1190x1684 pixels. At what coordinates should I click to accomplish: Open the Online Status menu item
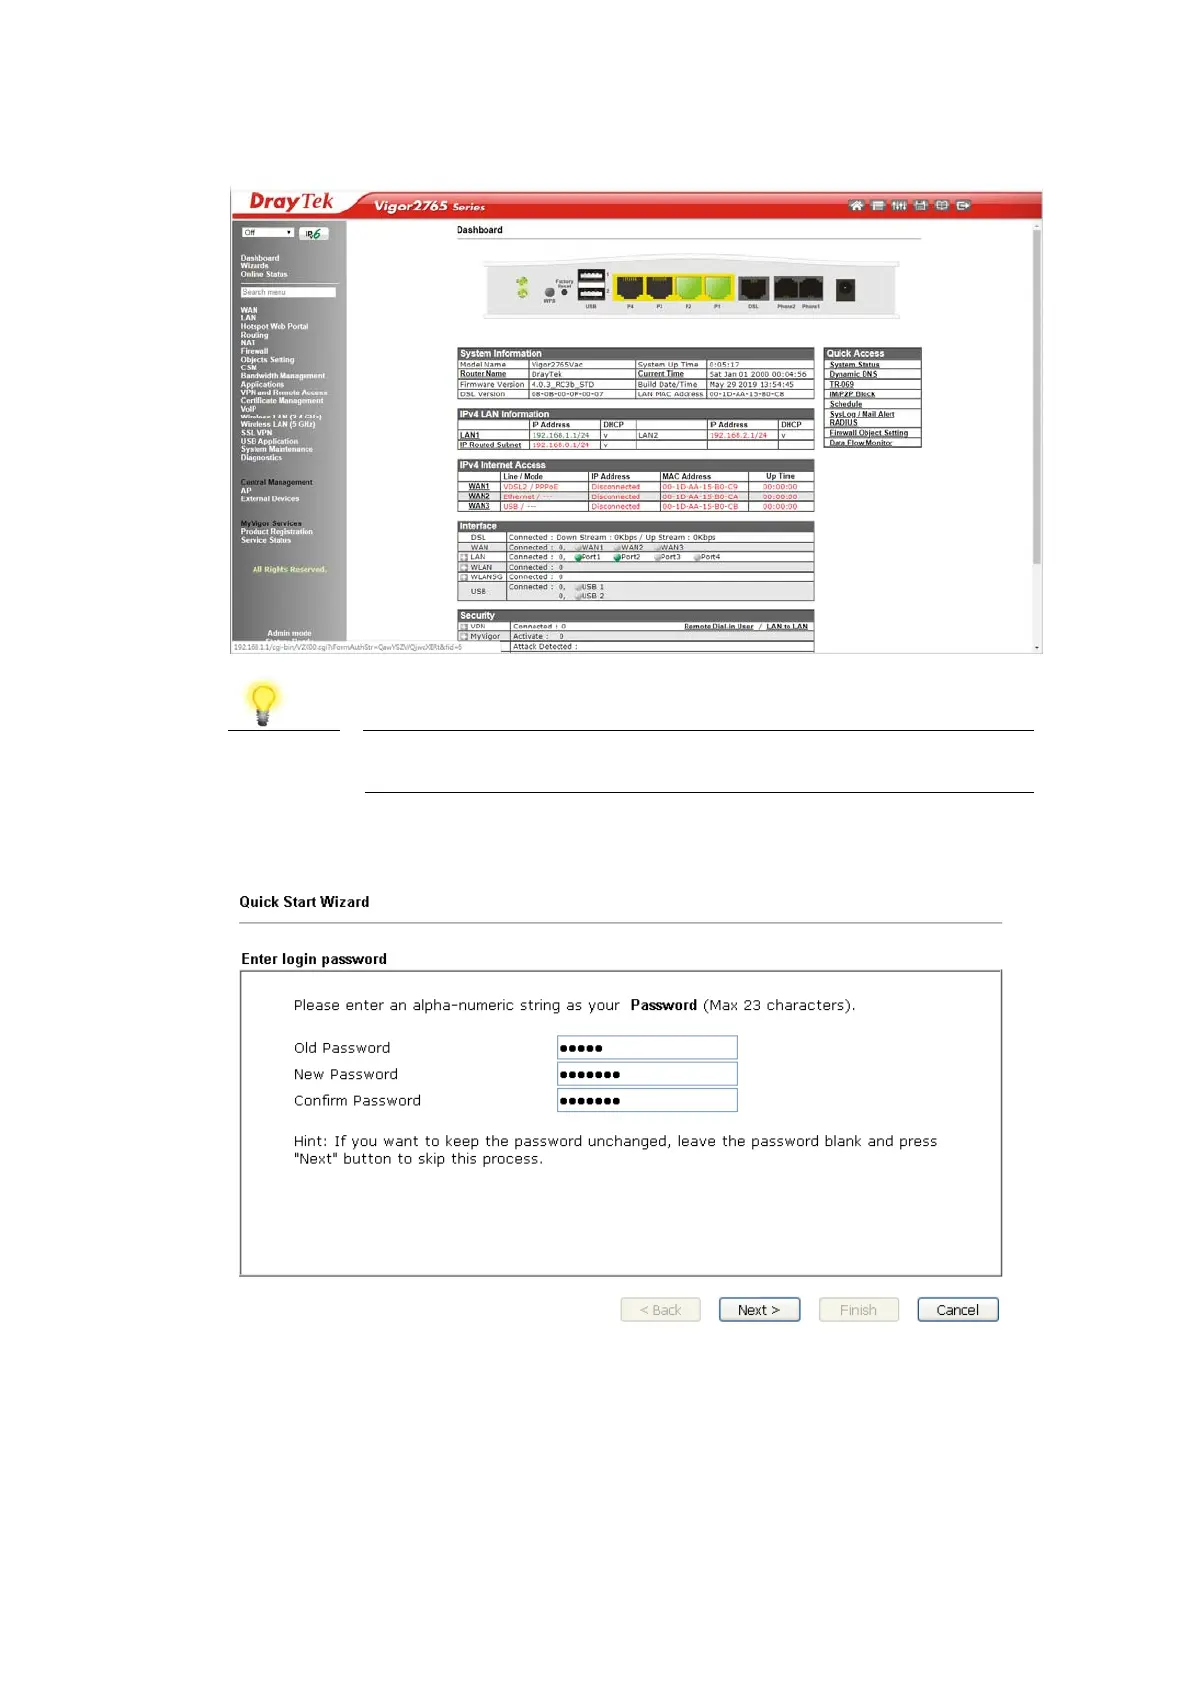click(264, 274)
